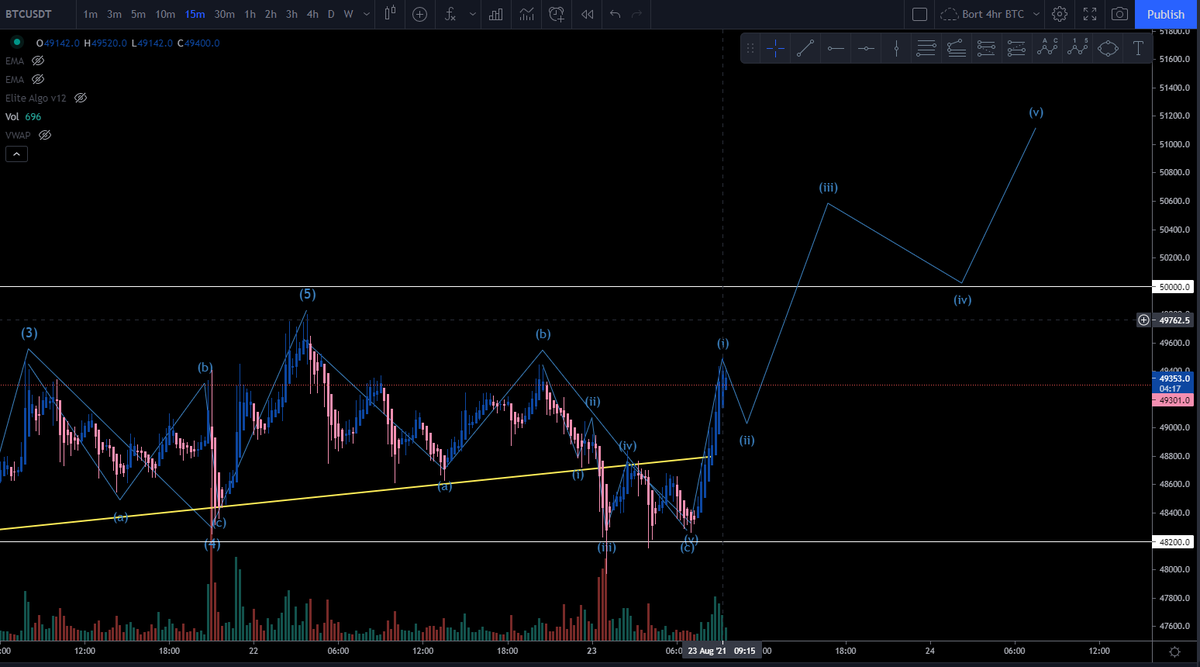Toggle VWAP visibility

pyautogui.click(x=44, y=135)
